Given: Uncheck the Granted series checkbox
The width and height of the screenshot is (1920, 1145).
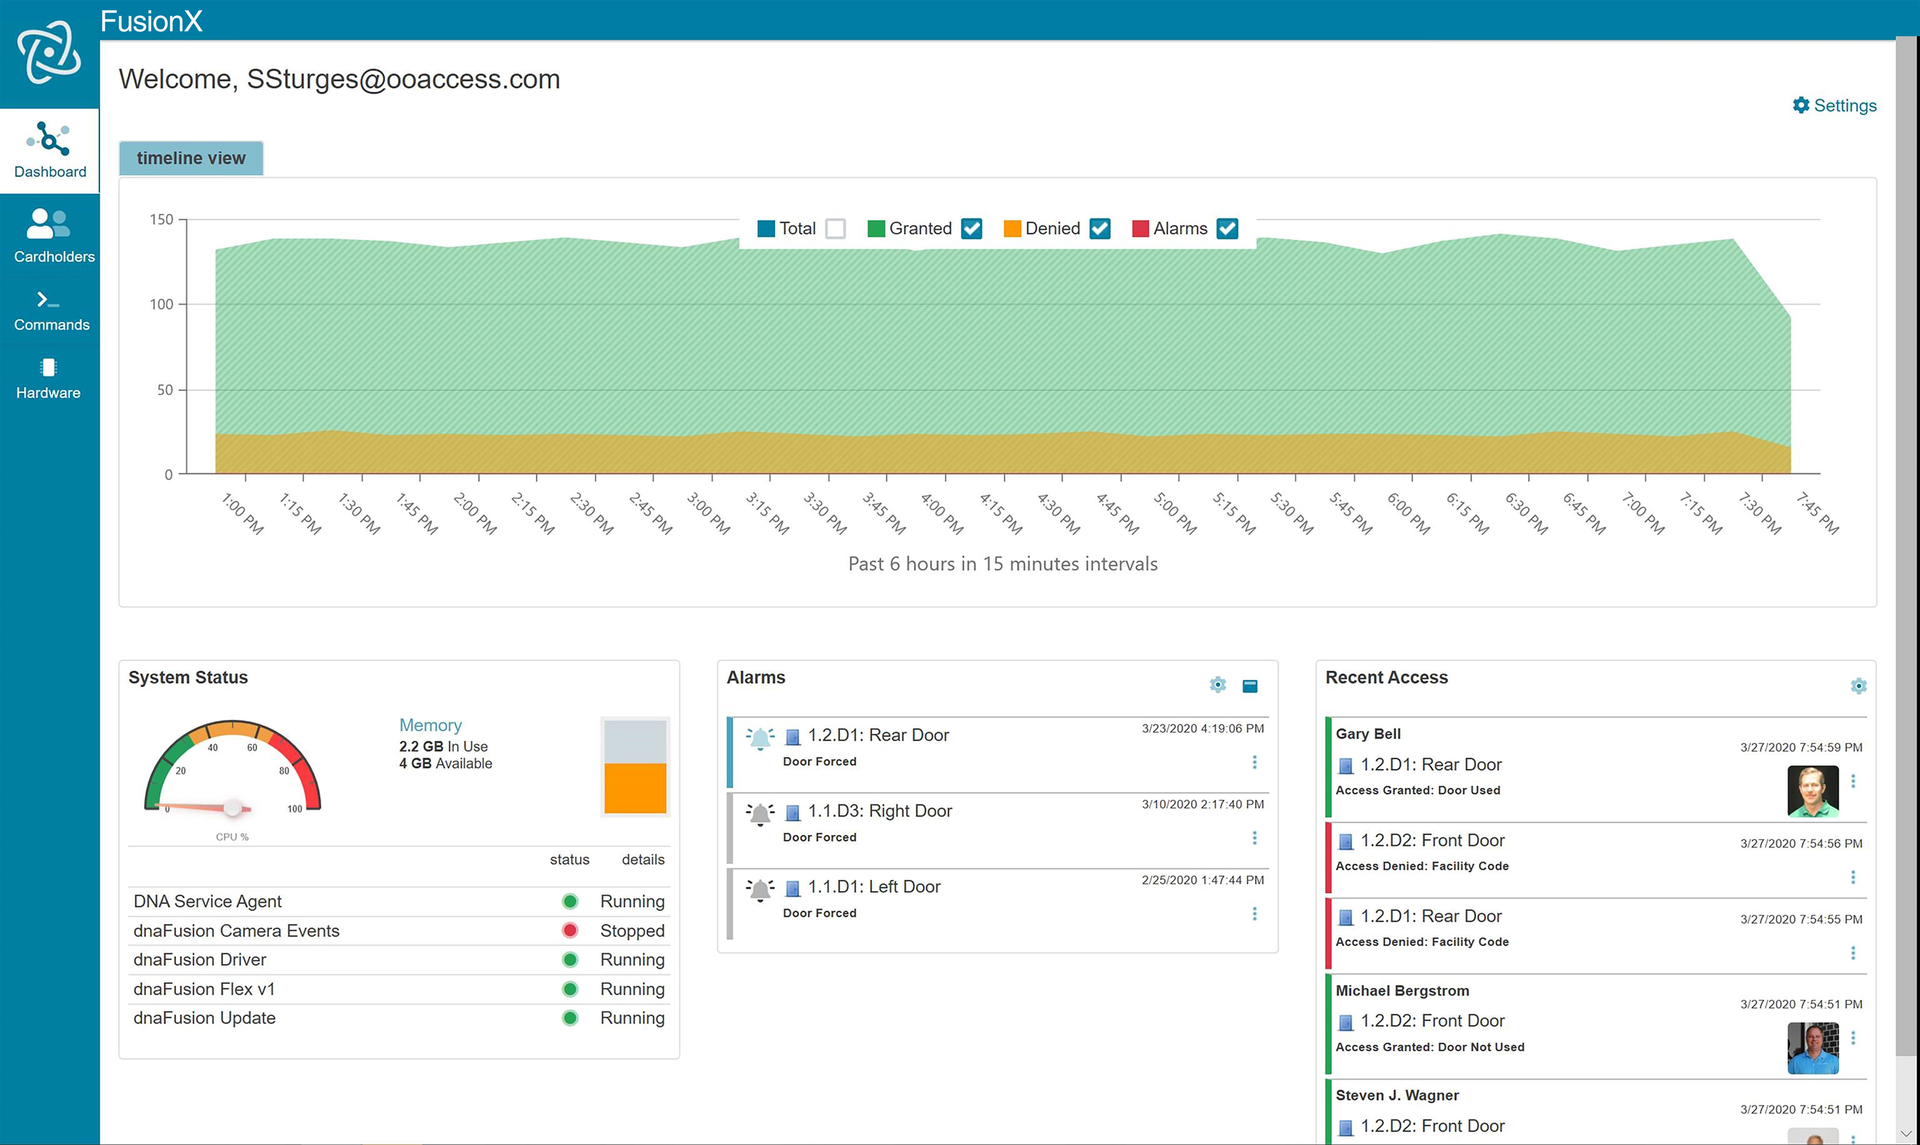Looking at the screenshot, I should tap(971, 229).
